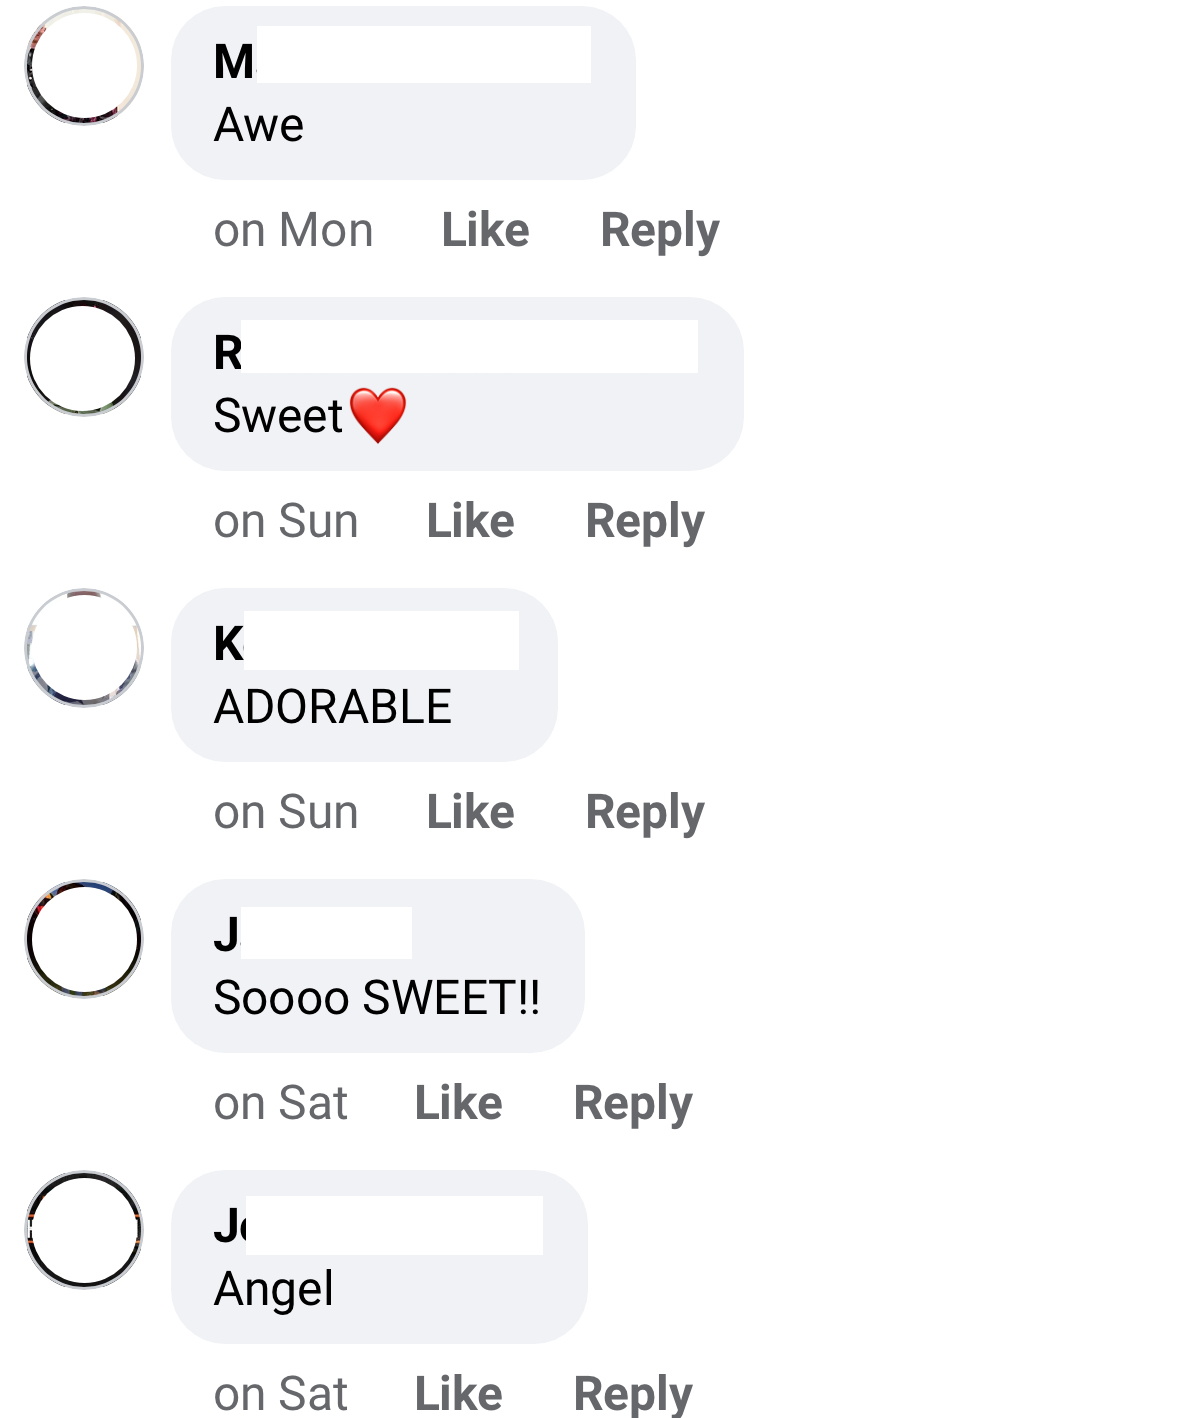
Task: Like the "Awe" comment
Action: 485,230
